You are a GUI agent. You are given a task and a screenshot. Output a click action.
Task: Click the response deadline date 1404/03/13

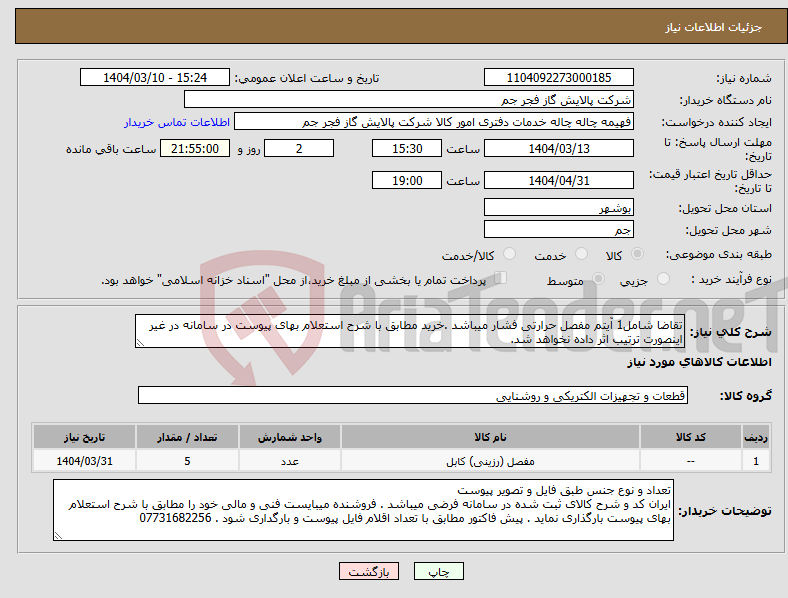point(558,148)
